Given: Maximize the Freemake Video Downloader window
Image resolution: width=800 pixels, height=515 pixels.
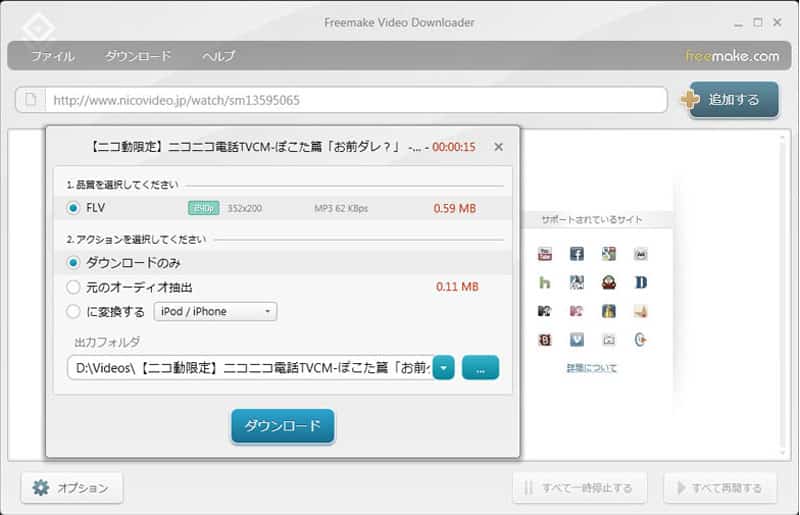Looking at the screenshot, I should pyautogui.click(x=758, y=22).
